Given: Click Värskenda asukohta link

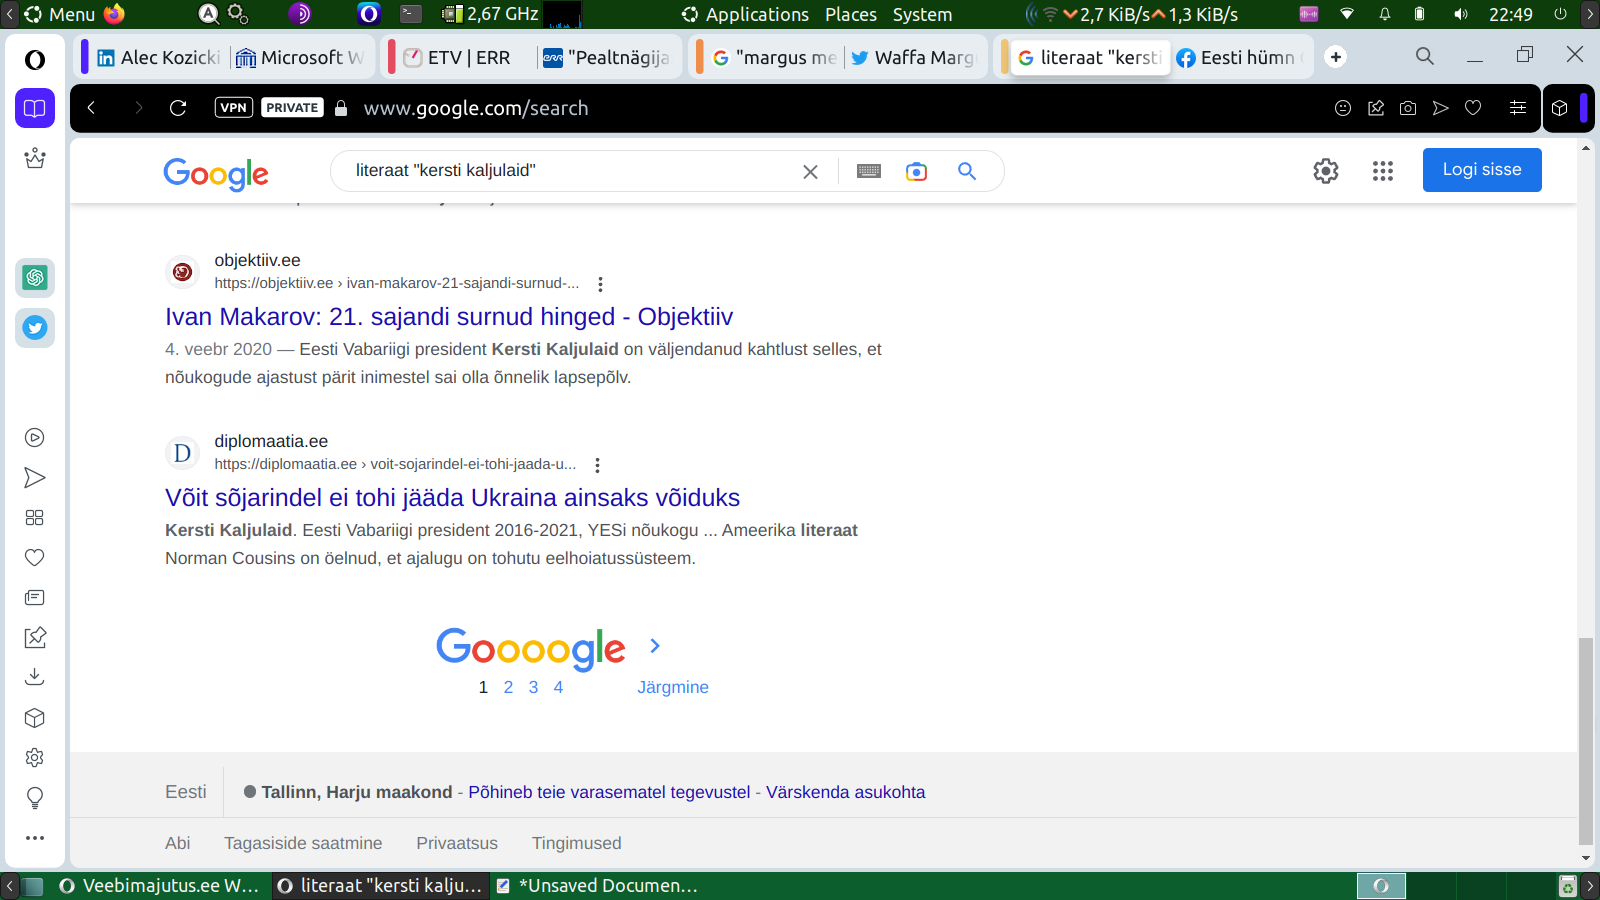Looking at the screenshot, I should (x=846, y=792).
